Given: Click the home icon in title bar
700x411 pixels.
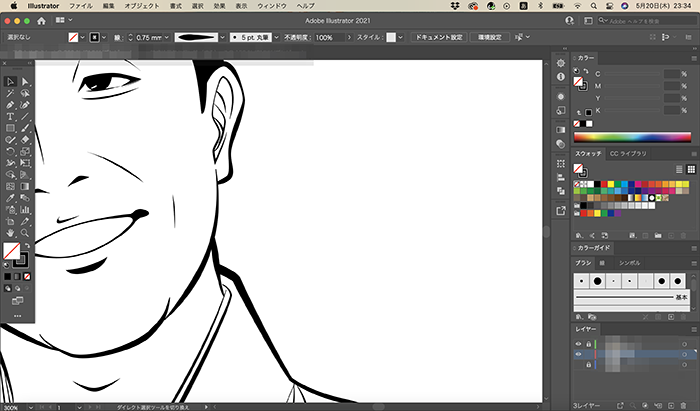Looking at the screenshot, I should pyautogui.click(x=41, y=21).
